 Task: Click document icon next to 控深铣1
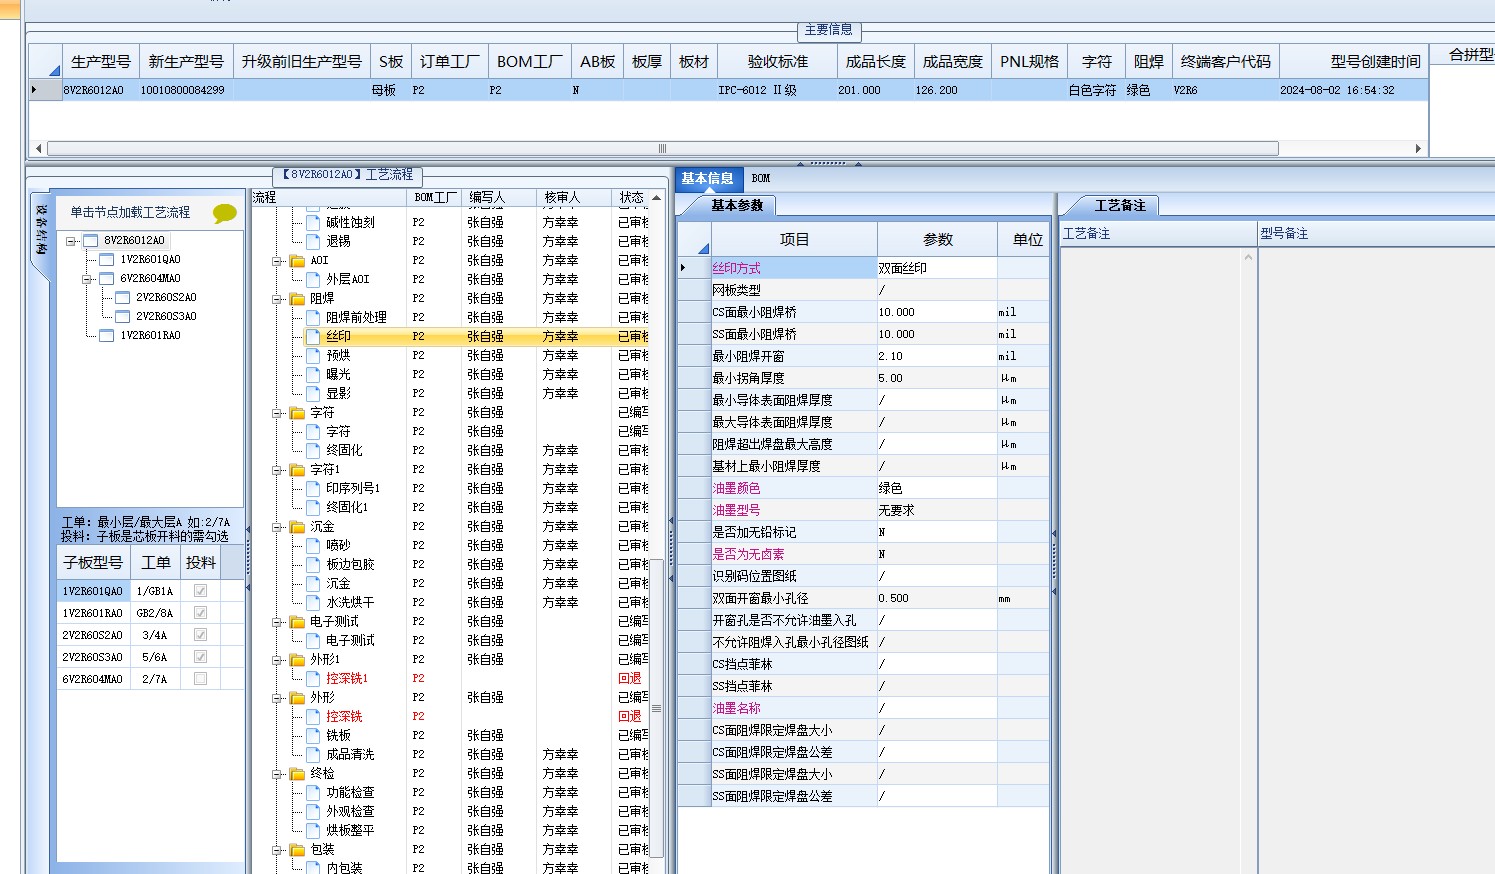click(313, 678)
